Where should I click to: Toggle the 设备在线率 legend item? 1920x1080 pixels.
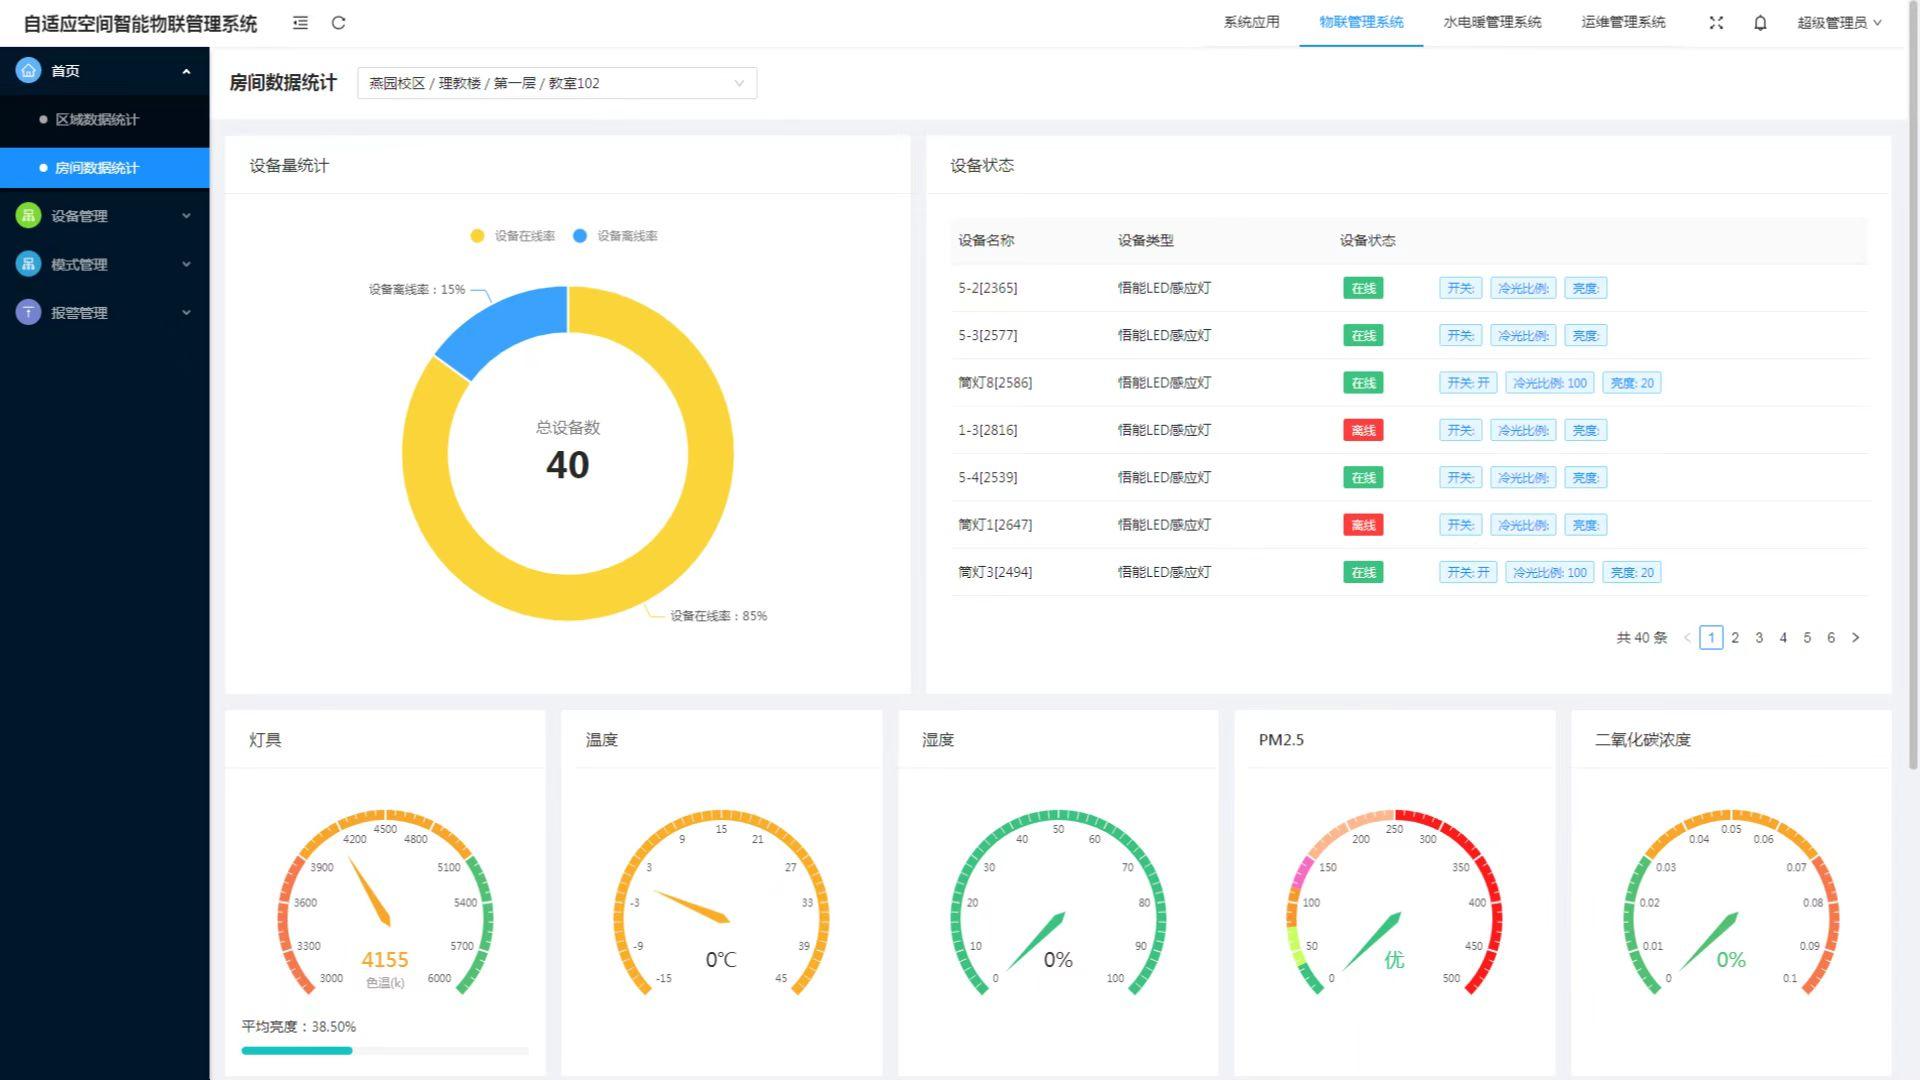click(513, 236)
